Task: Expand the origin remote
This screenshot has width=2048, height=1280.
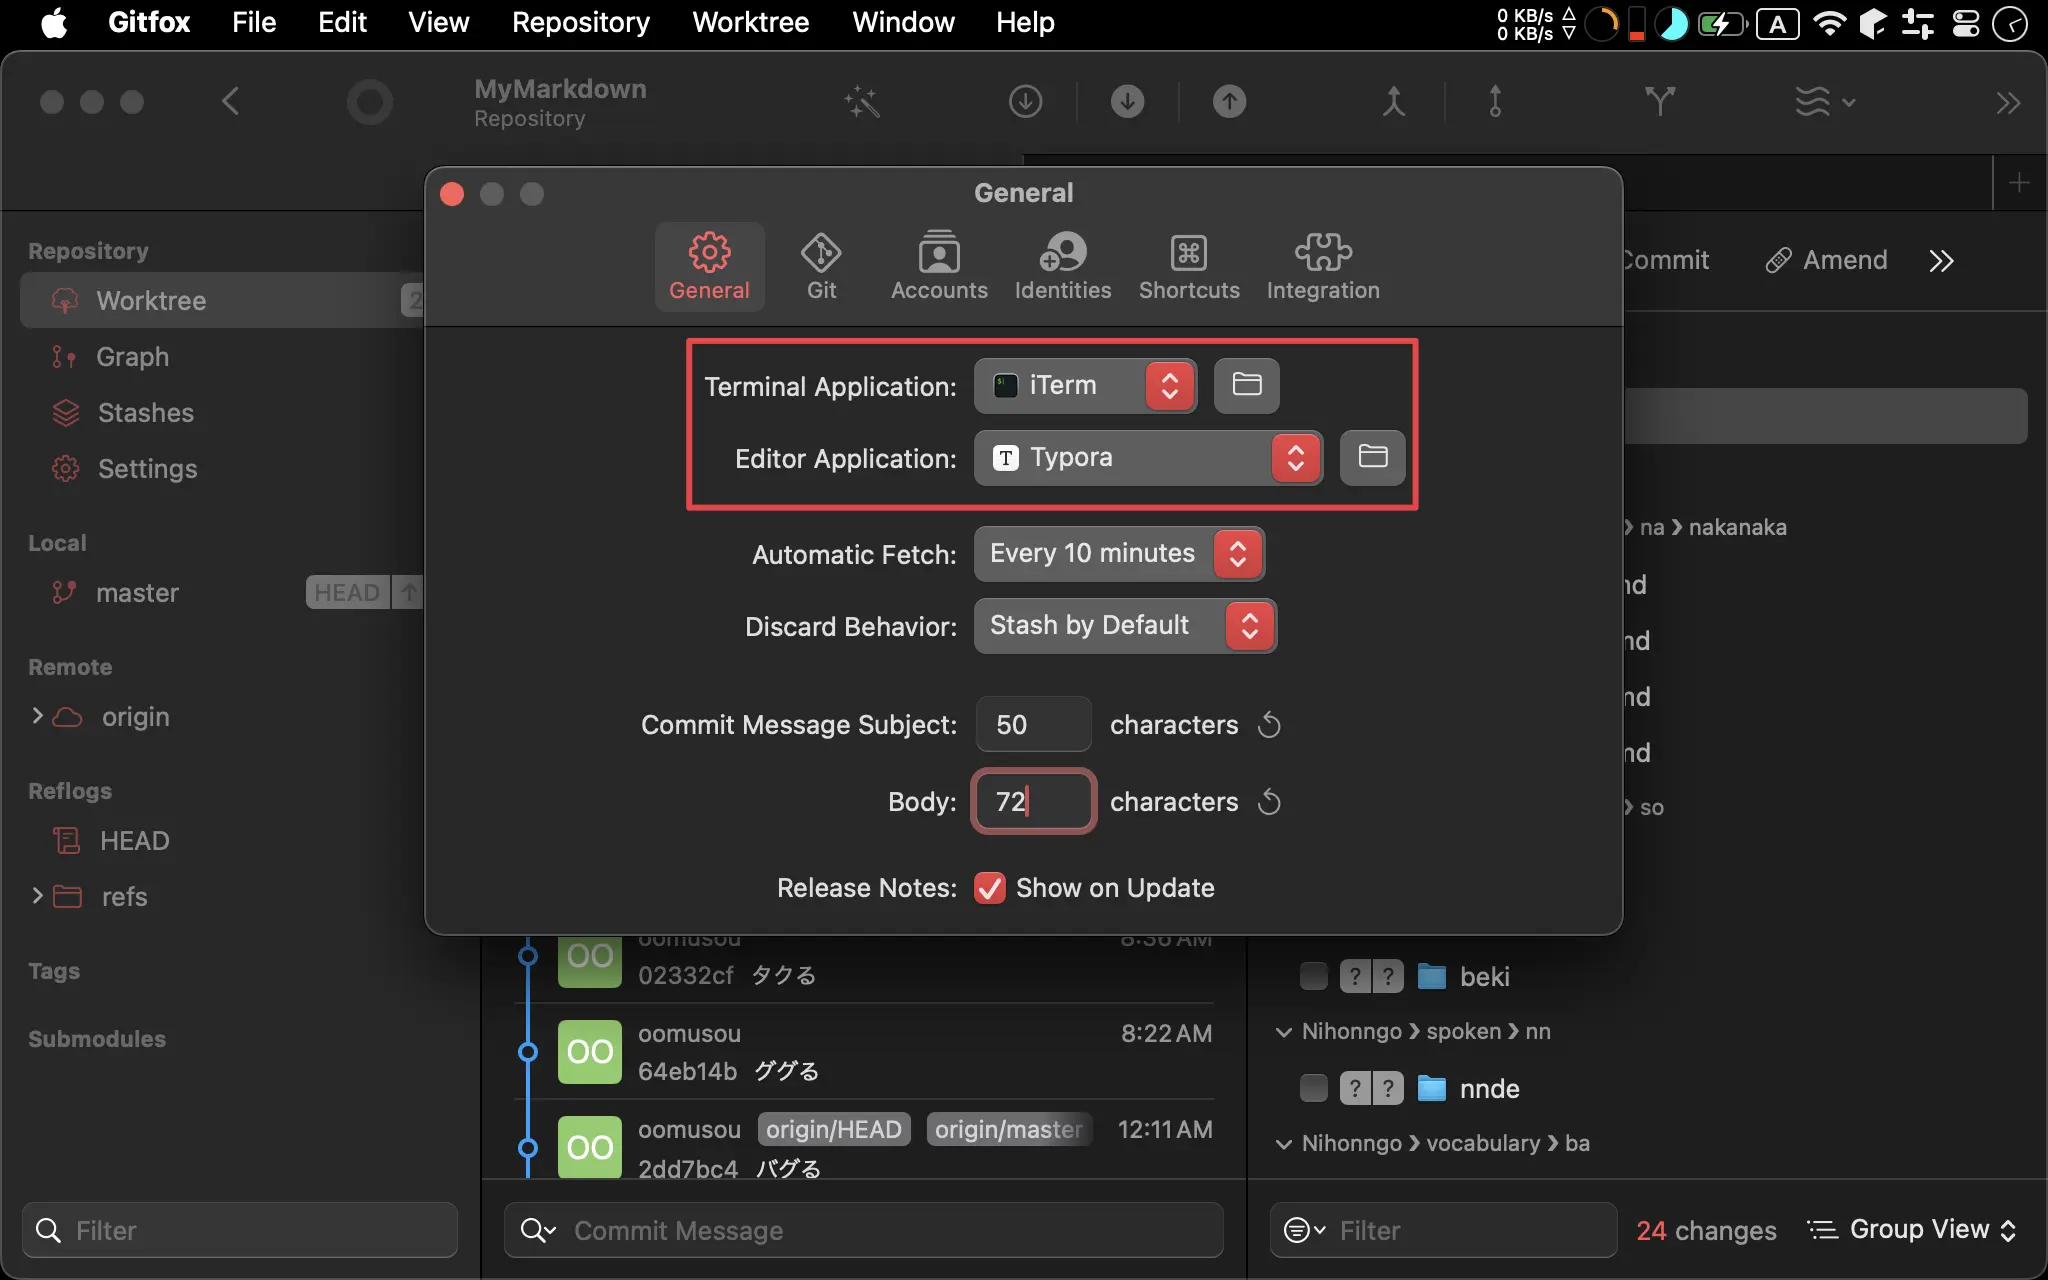Action: [x=37, y=716]
